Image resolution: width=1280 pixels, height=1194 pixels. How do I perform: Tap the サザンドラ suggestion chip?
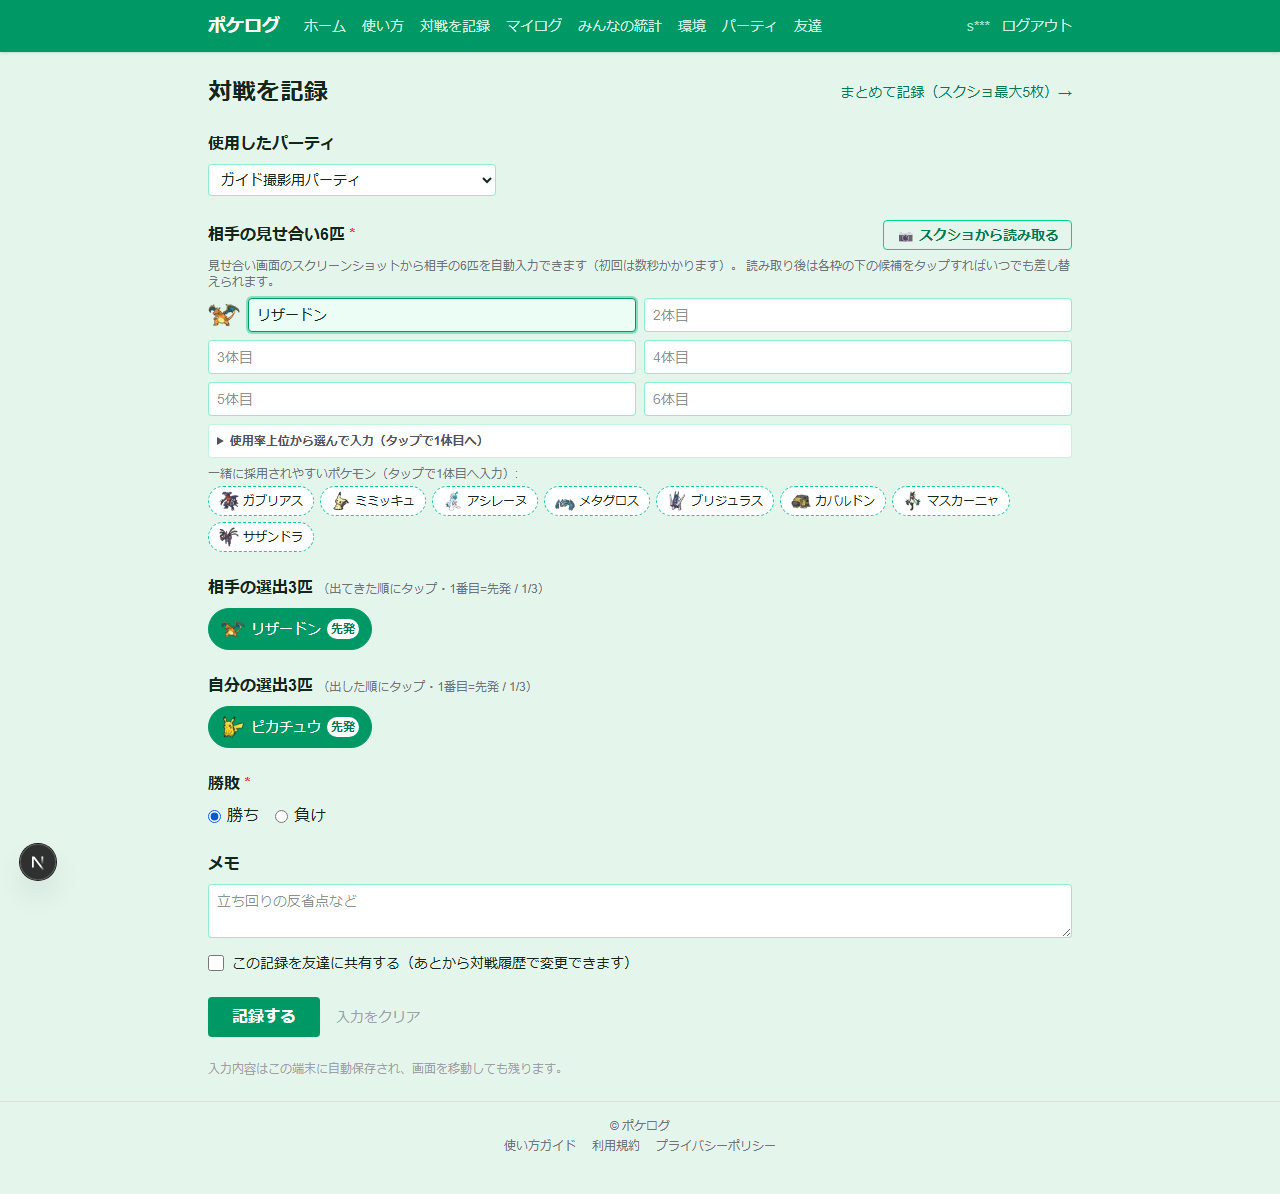pyautogui.click(x=261, y=537)
